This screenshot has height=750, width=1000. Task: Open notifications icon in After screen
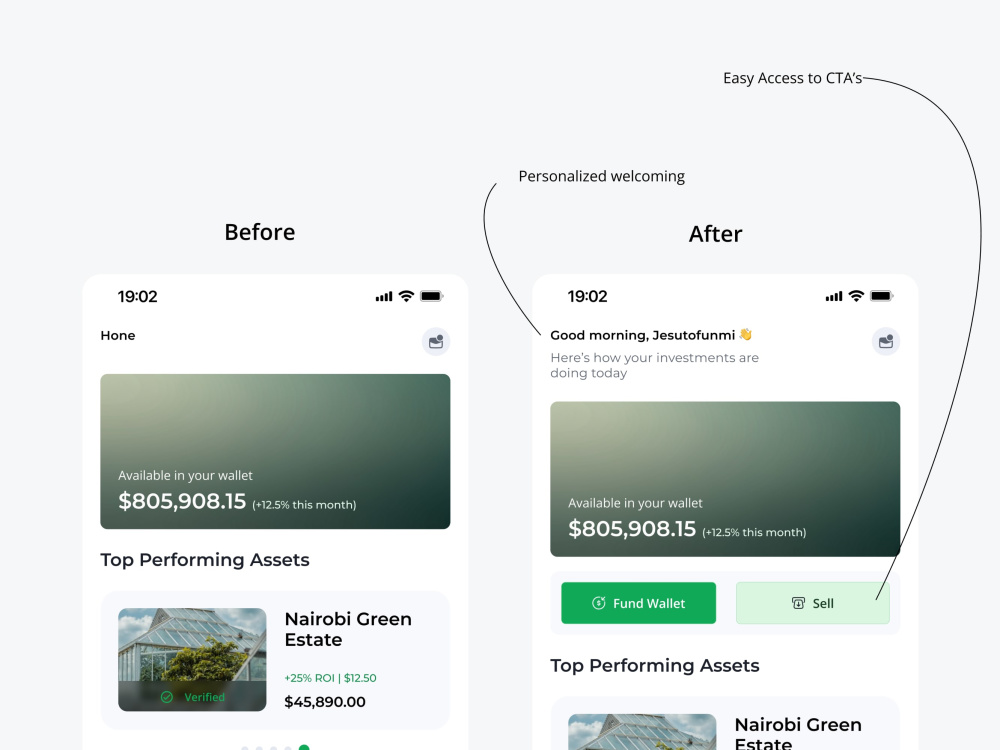click(886, 342)
